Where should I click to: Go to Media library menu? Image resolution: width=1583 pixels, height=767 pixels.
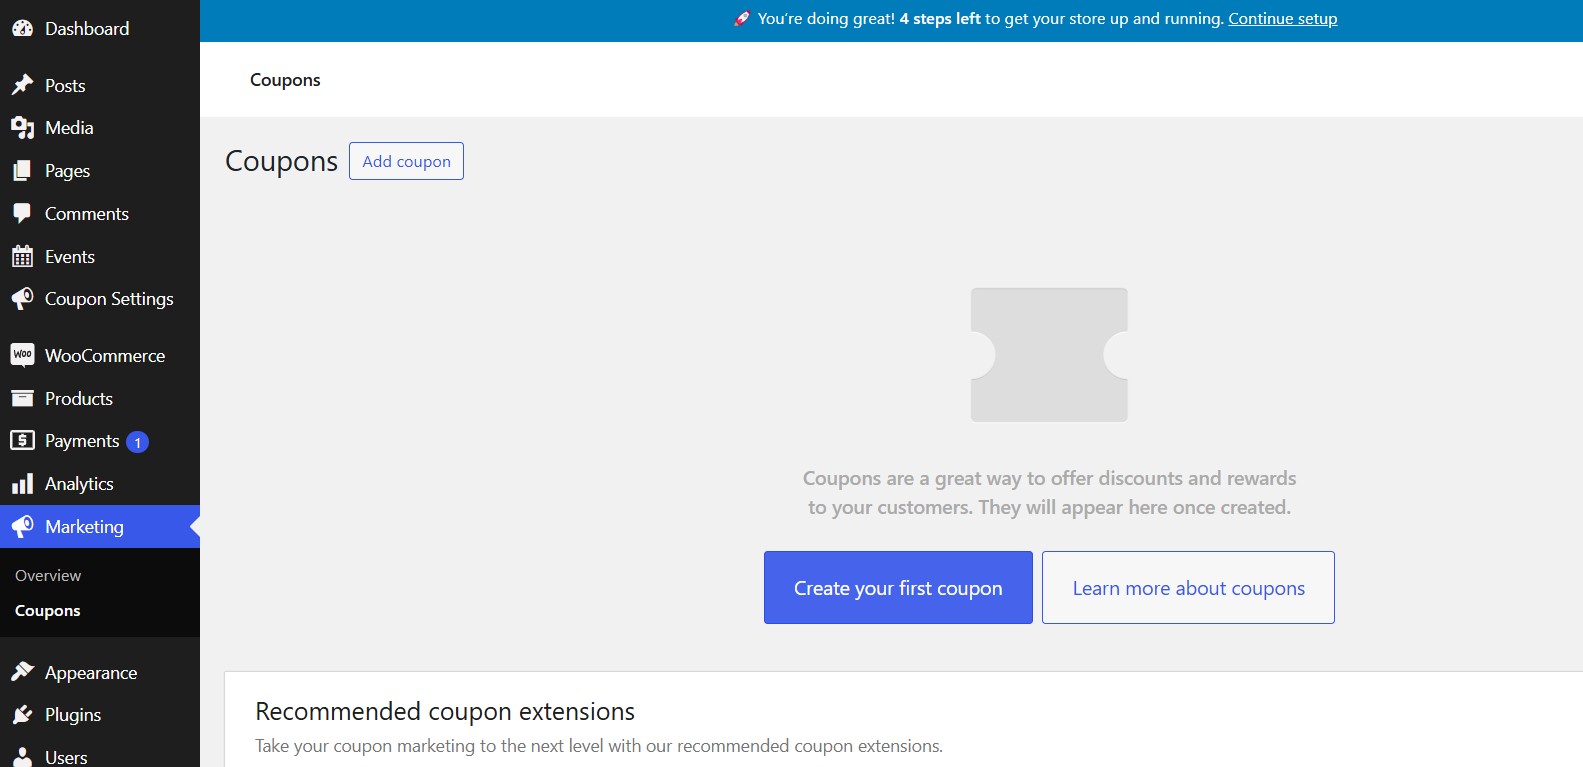100,128
